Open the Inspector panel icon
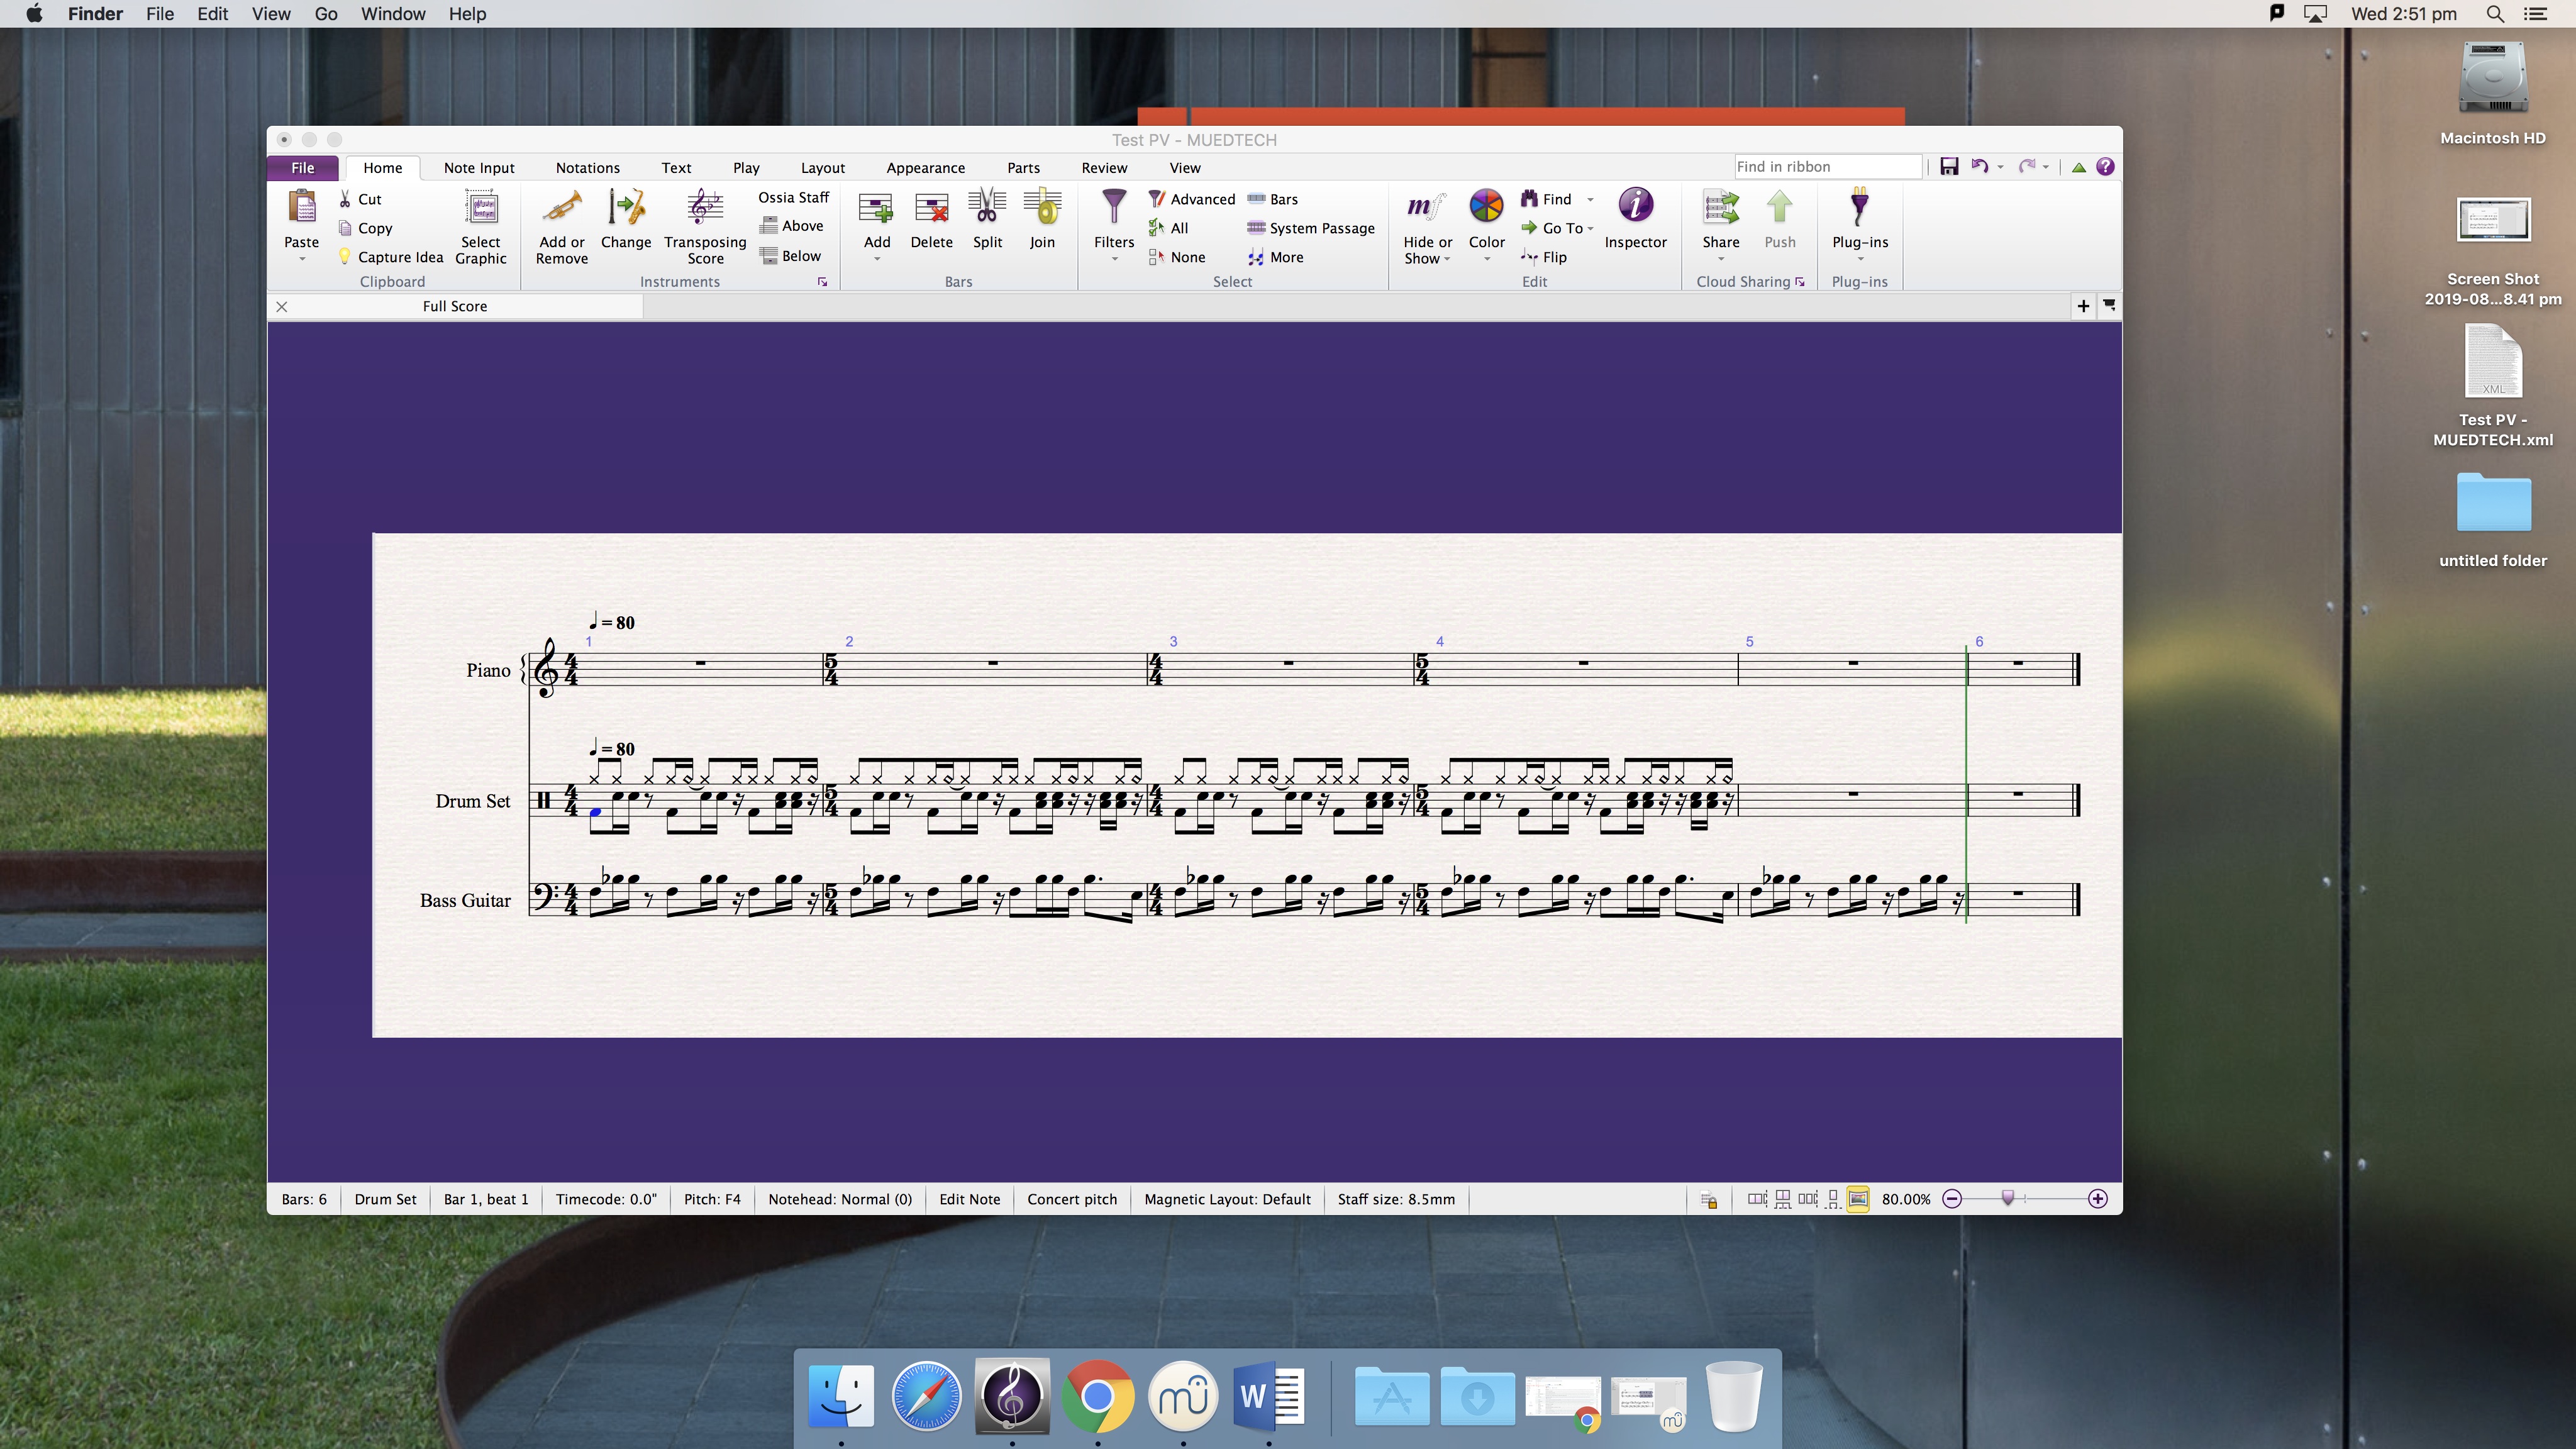 [1635, 206]
